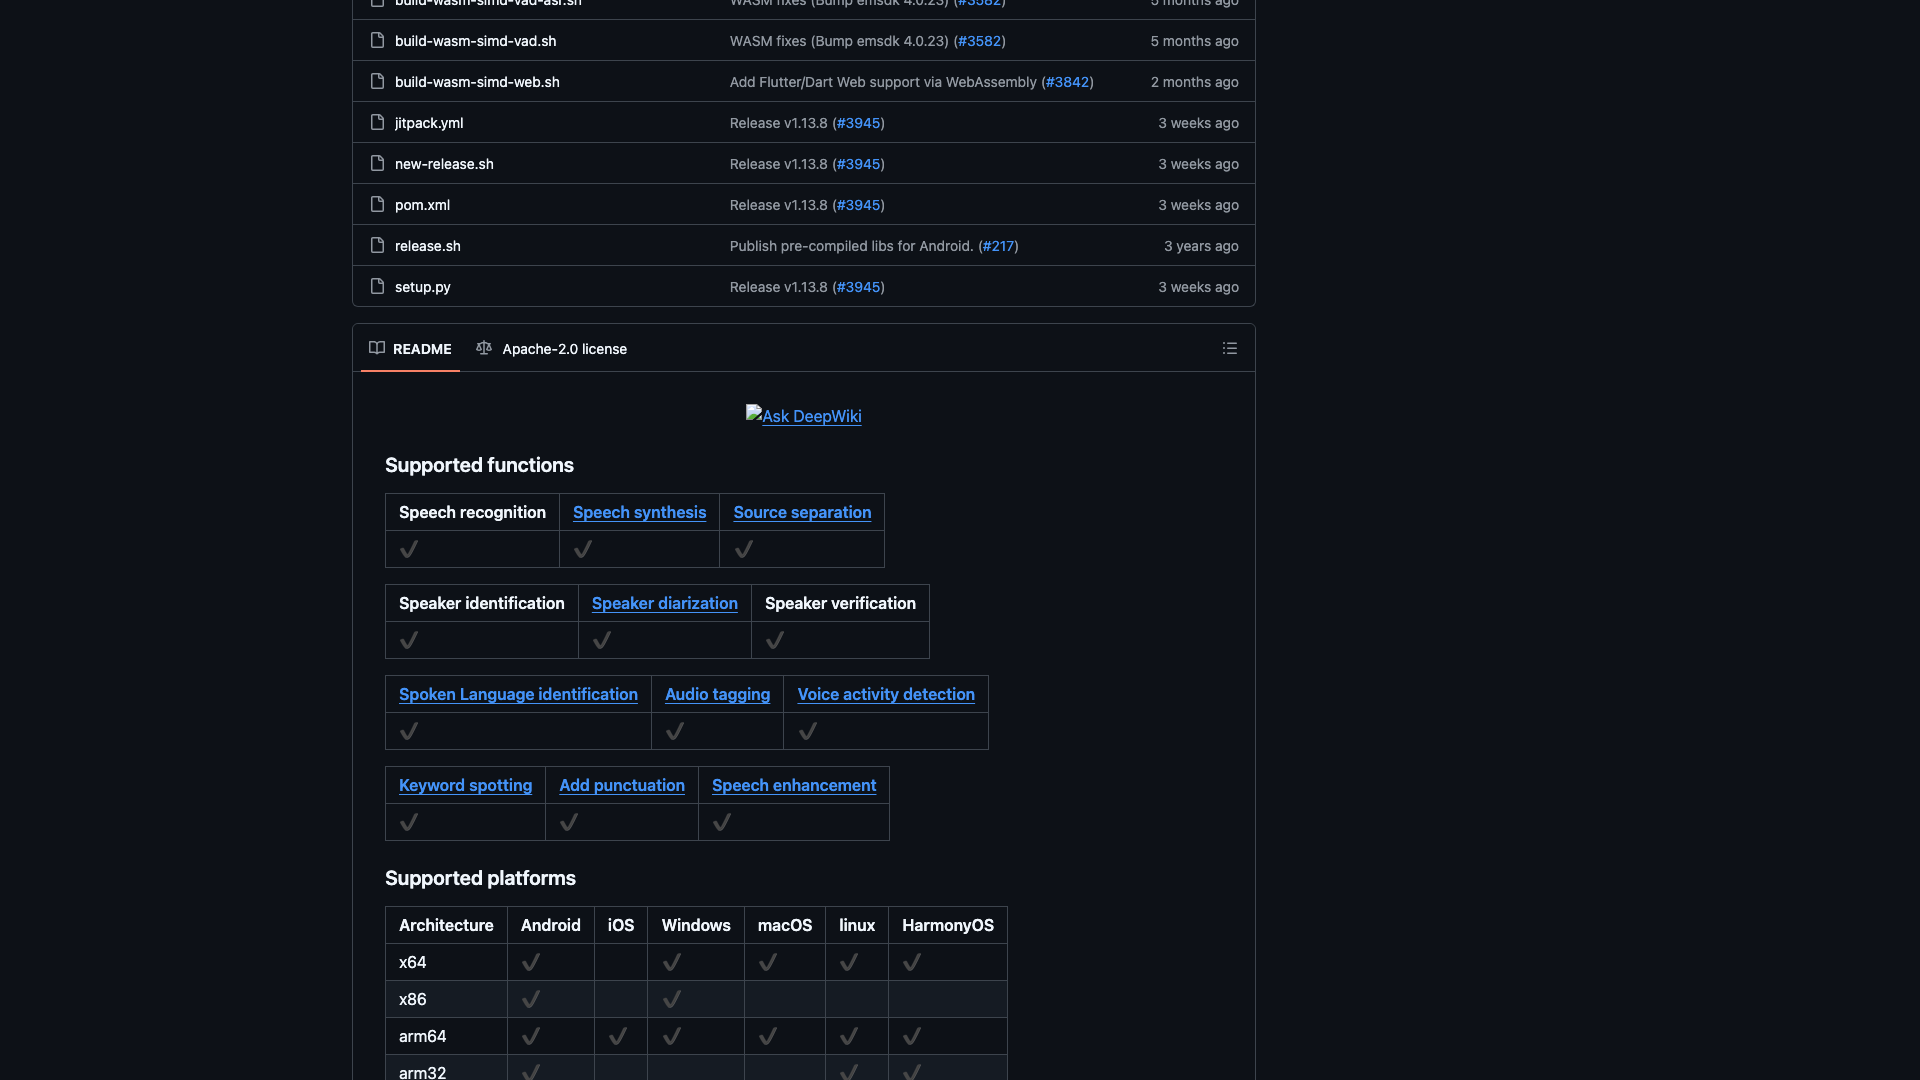Open pull request #217 link
The height and width of the screenshot is (1080, 1920).
(x=998, y=246)
